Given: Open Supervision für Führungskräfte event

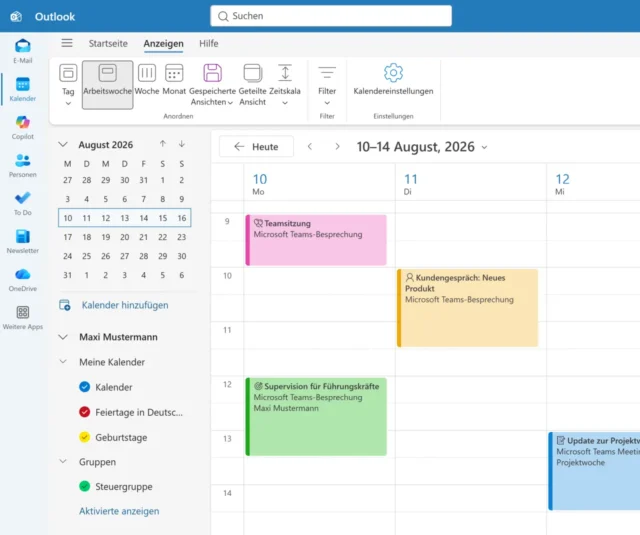Looking at the screenshot, I should [x=316, y=417].
